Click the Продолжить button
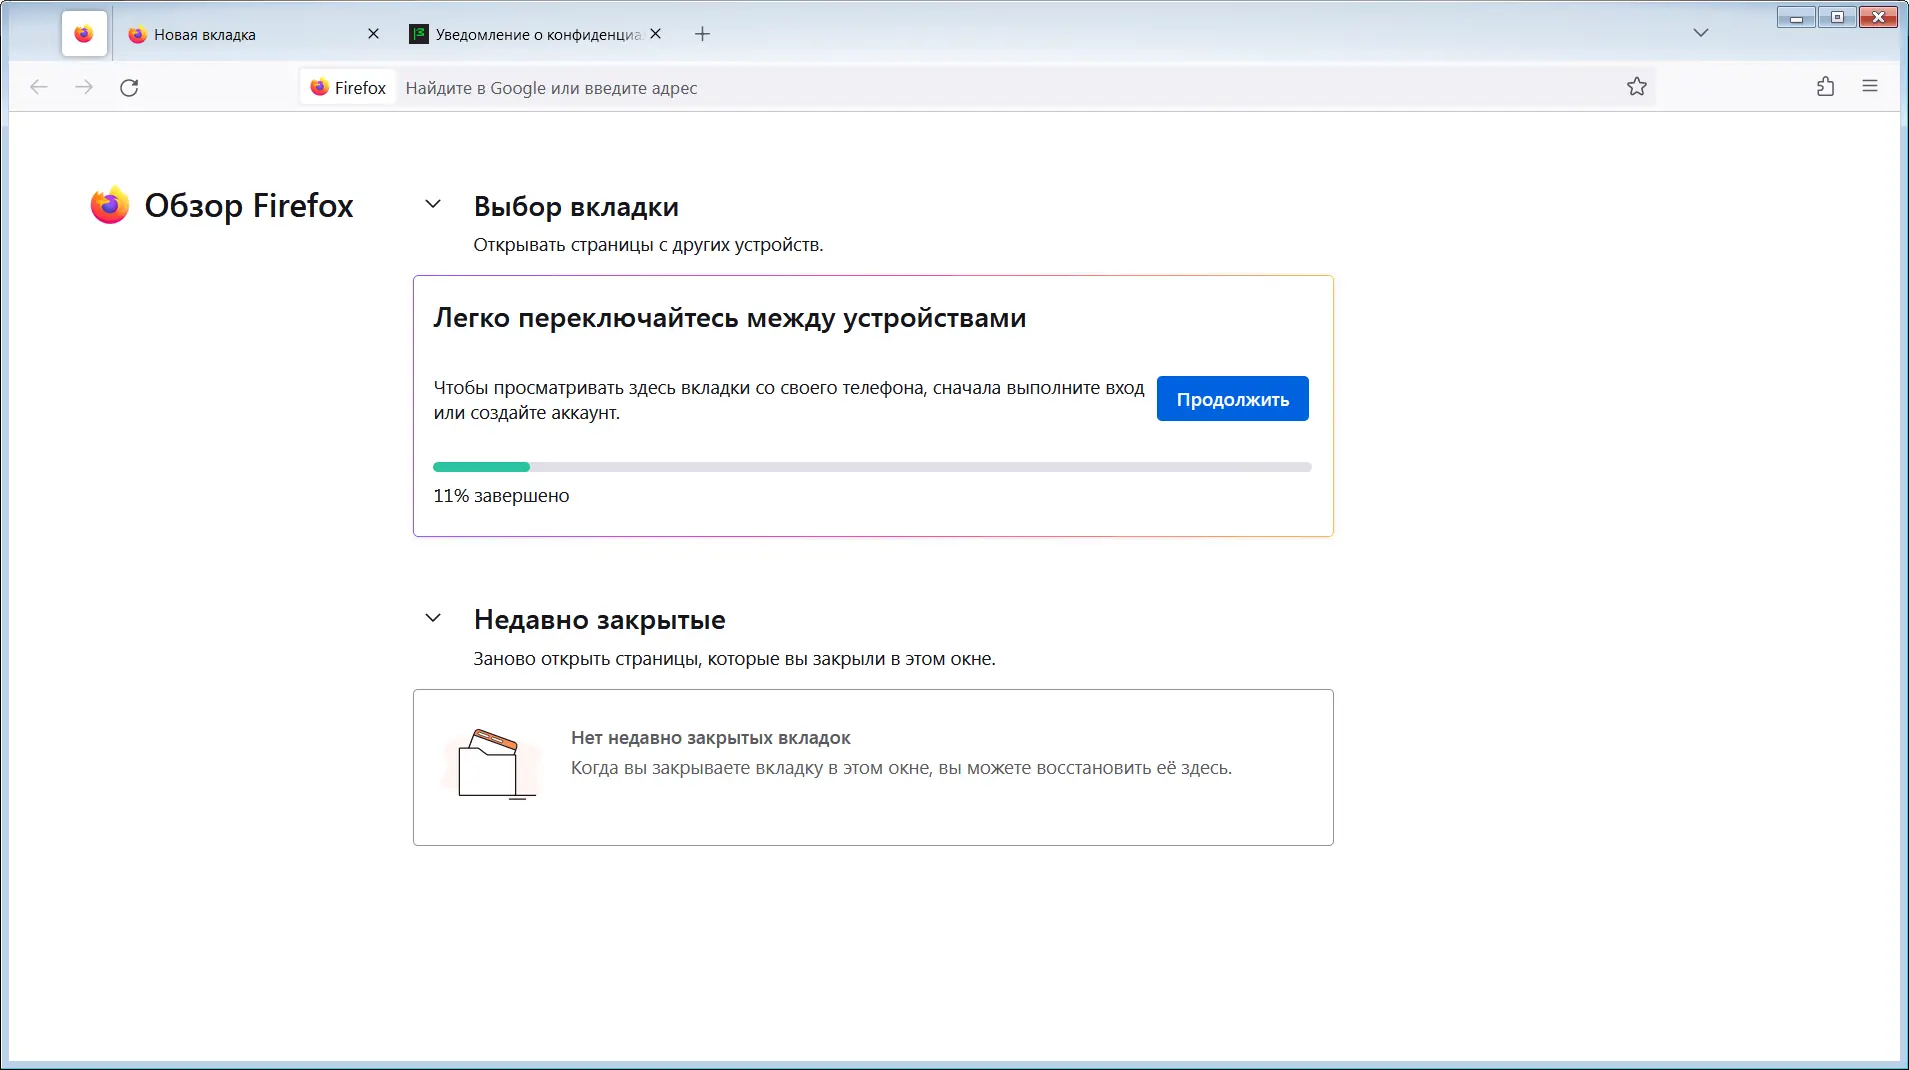The image size is (1909, 1070). click(1232, 398)
